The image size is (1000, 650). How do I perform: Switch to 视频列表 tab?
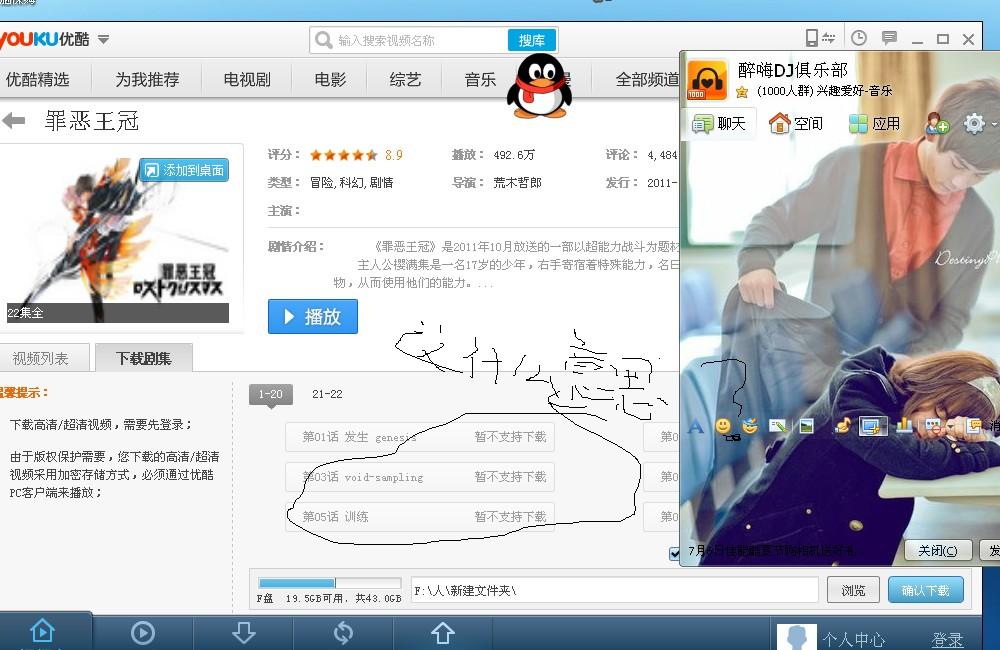tap(41, 358)
